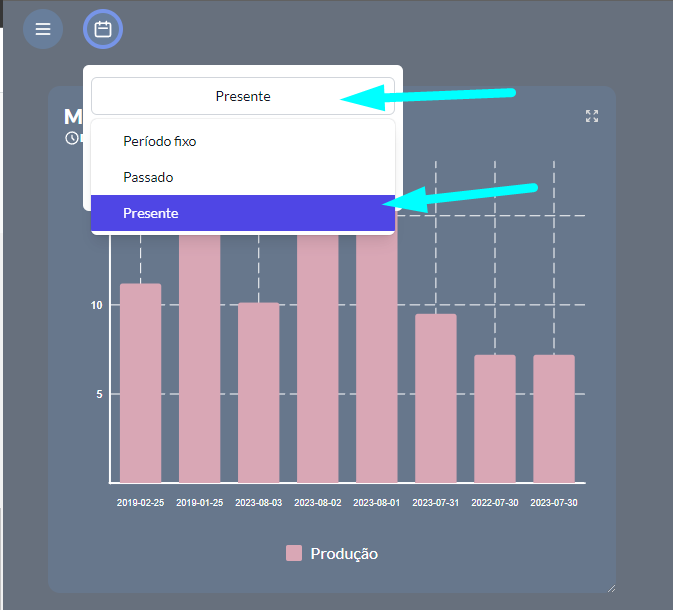This screenshot has width=673, height=610.
Task: Click the bar for 2022-07-30
Action: [x=495, y=419]
